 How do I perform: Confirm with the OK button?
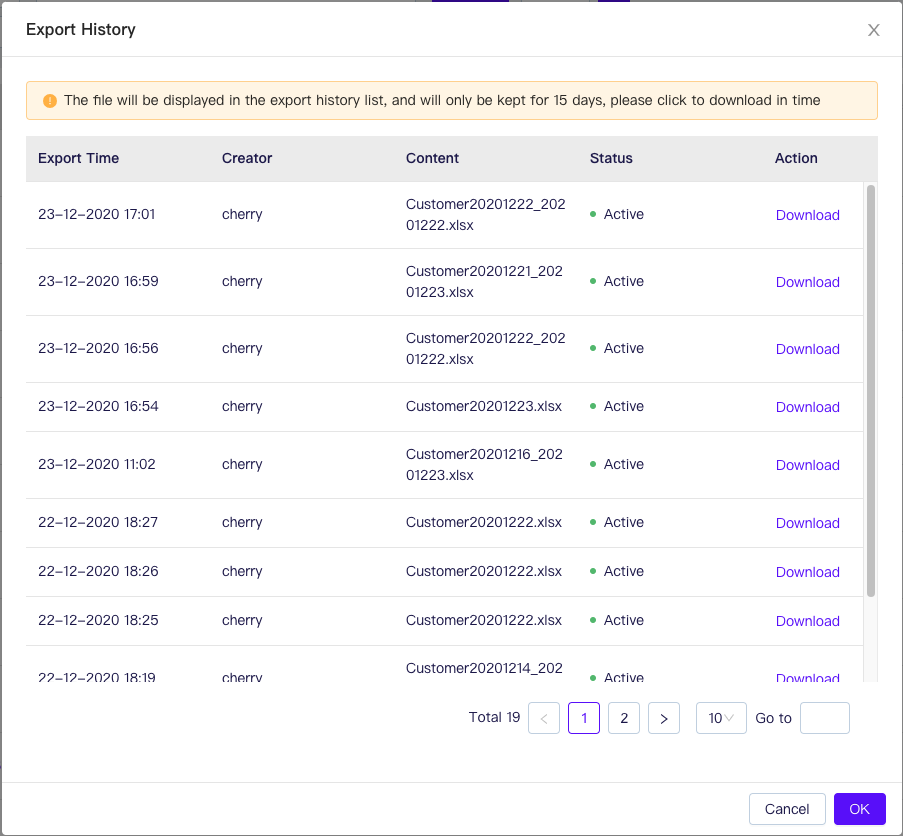859,809
